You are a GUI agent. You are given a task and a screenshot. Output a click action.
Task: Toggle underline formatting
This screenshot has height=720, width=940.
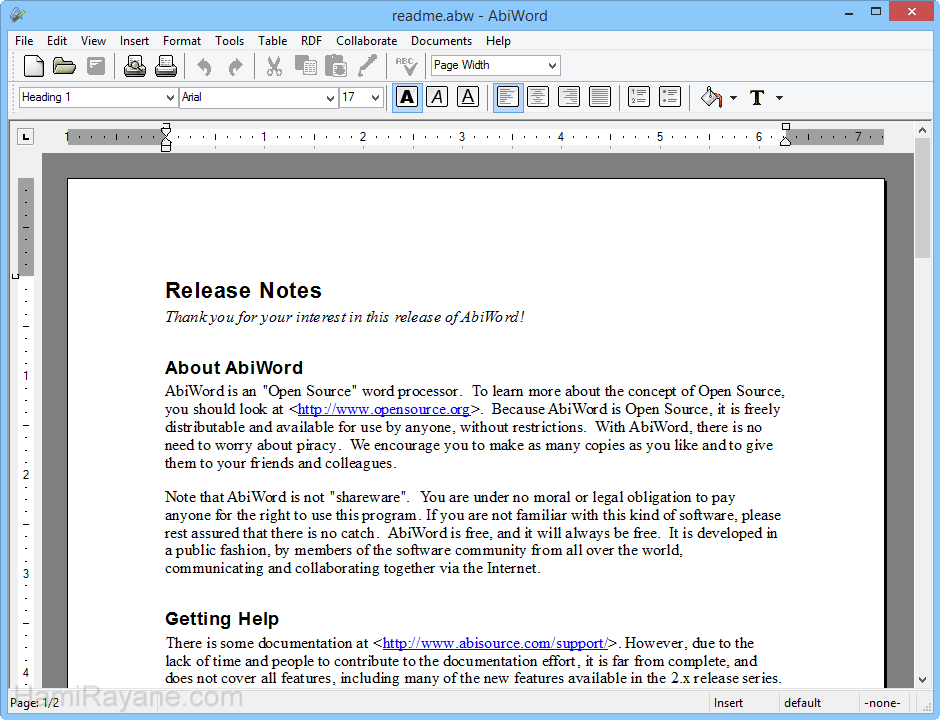[468, 97]
